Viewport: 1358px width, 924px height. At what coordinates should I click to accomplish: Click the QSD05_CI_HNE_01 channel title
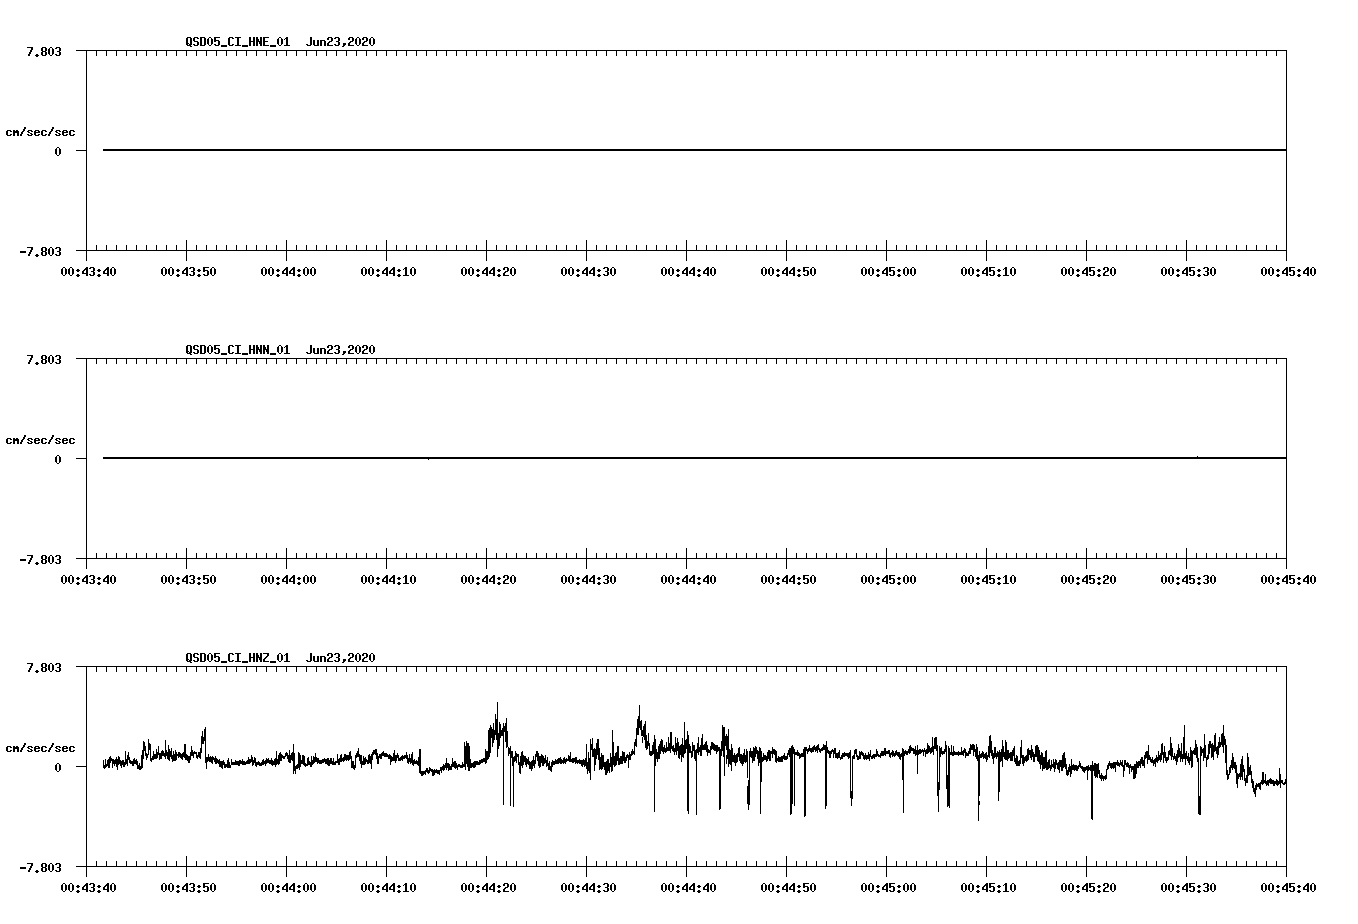(x=238, y=42)
